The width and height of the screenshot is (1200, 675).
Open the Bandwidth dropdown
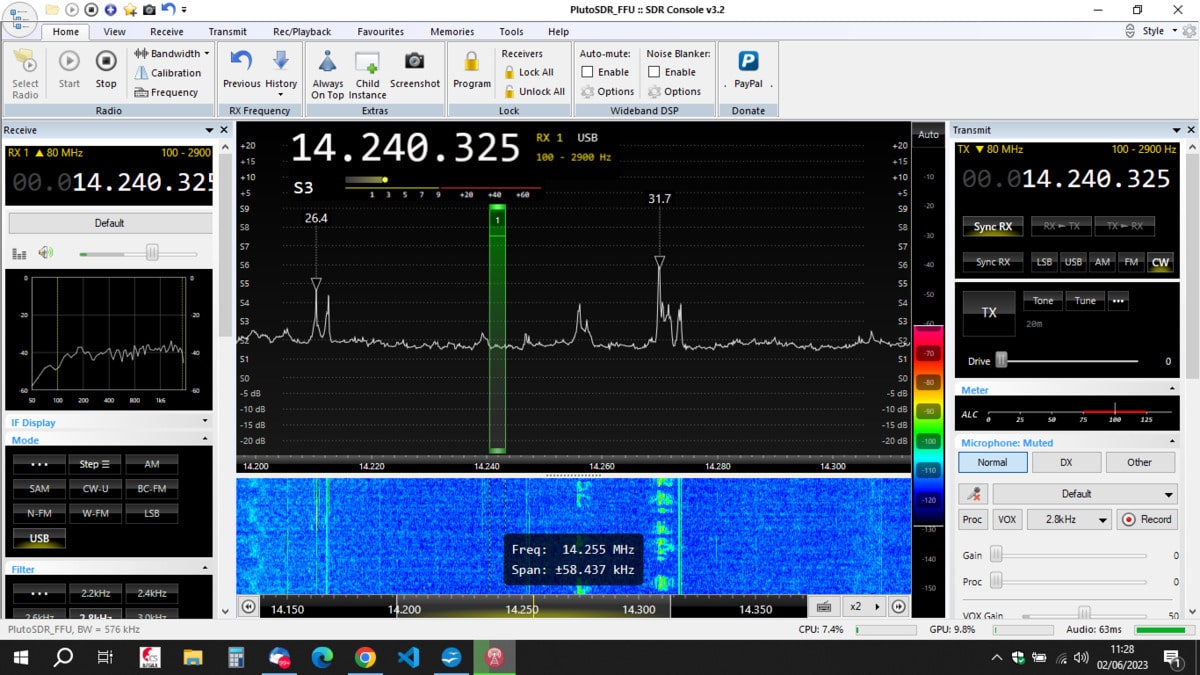170,53
